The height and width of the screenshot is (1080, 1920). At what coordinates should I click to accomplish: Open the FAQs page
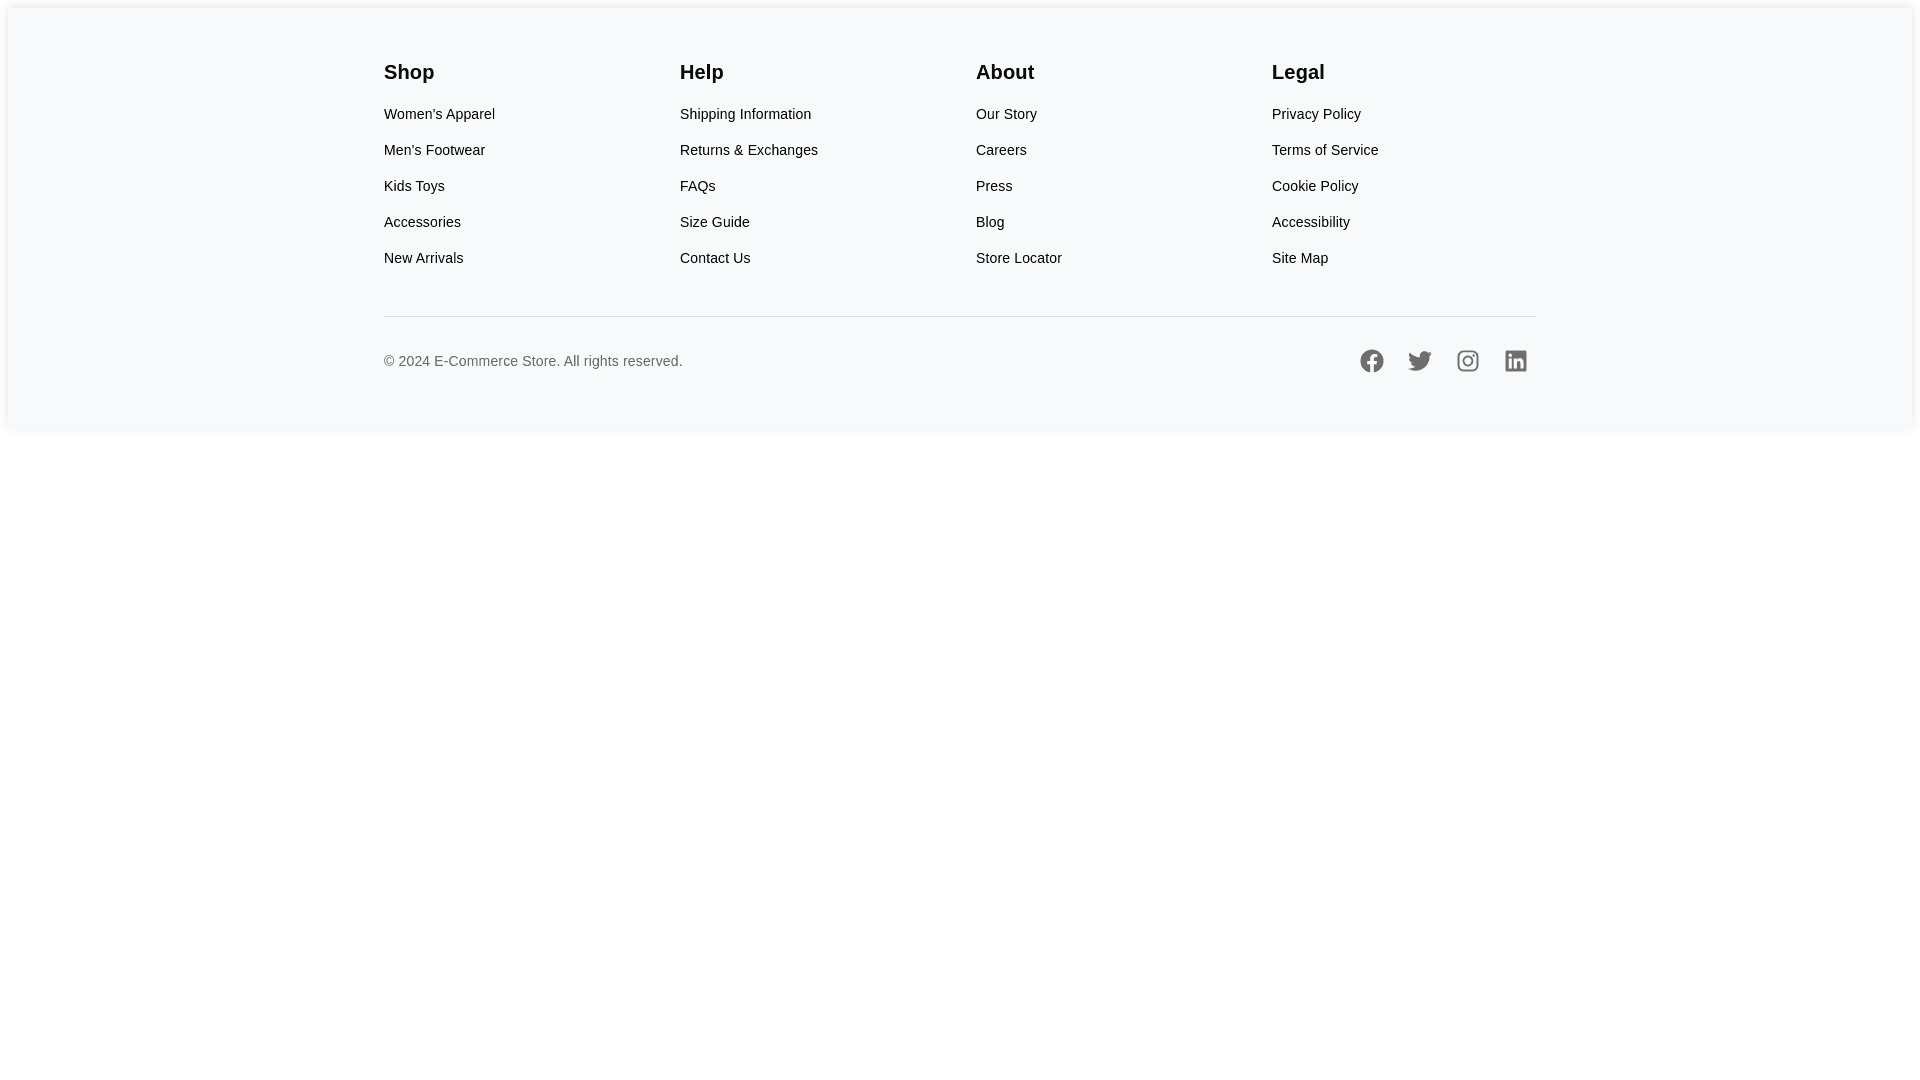click(697, 186)
